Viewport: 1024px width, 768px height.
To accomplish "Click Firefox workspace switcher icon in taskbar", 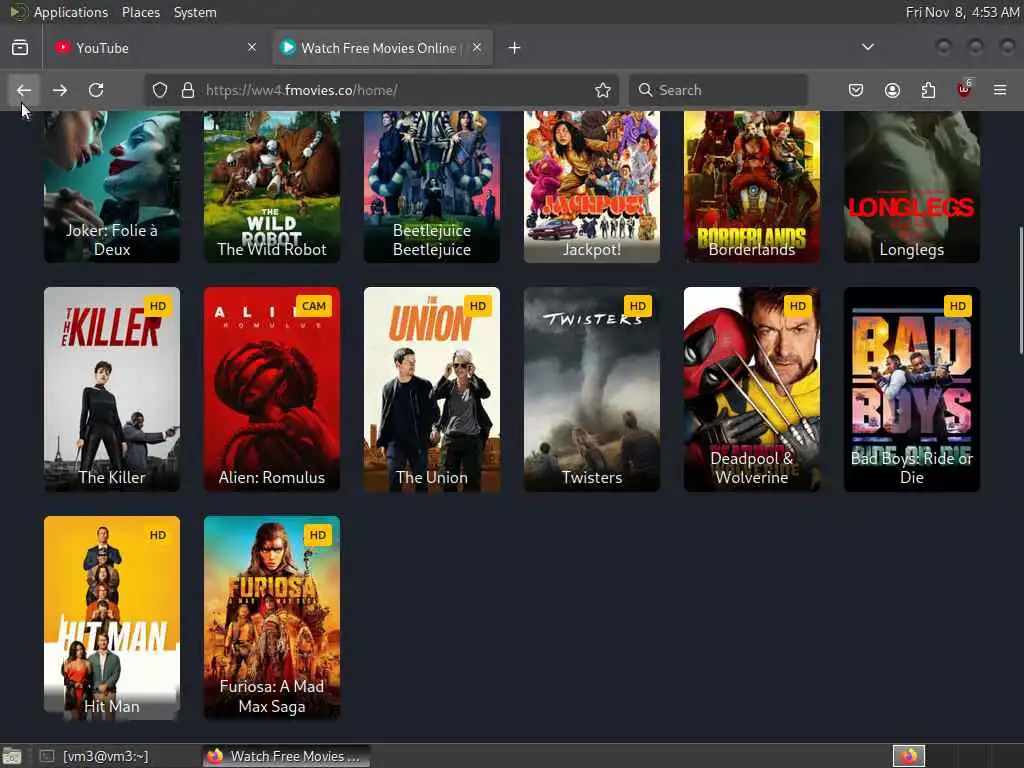I will point(909,756).
